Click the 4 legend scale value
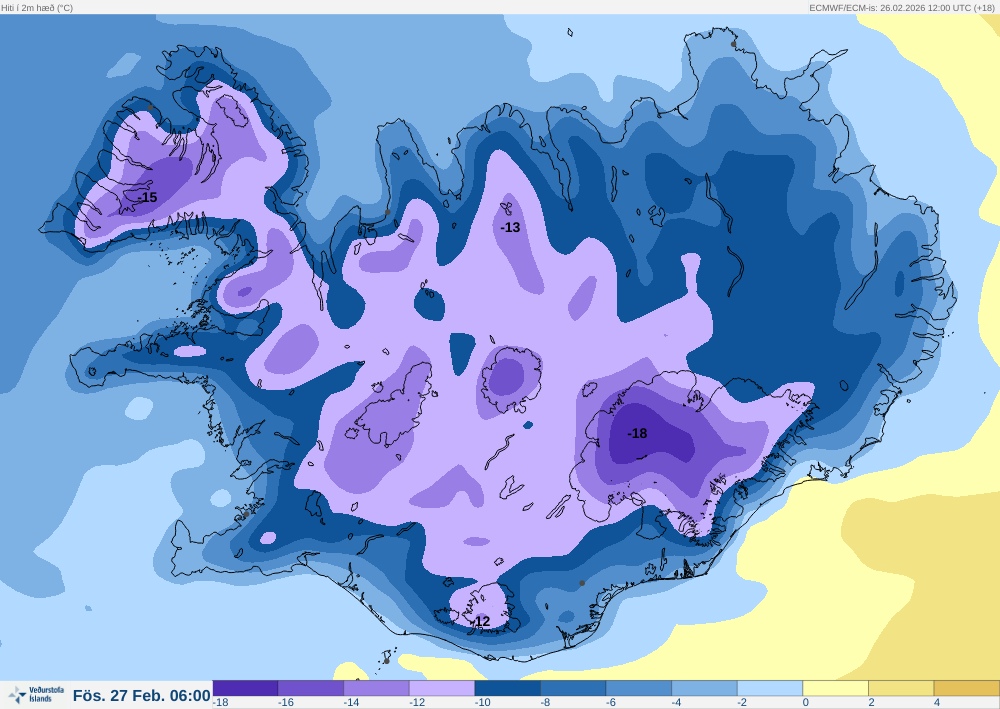Image resolution: width=1000 pixels, height=709 pixels. point(938,703)
